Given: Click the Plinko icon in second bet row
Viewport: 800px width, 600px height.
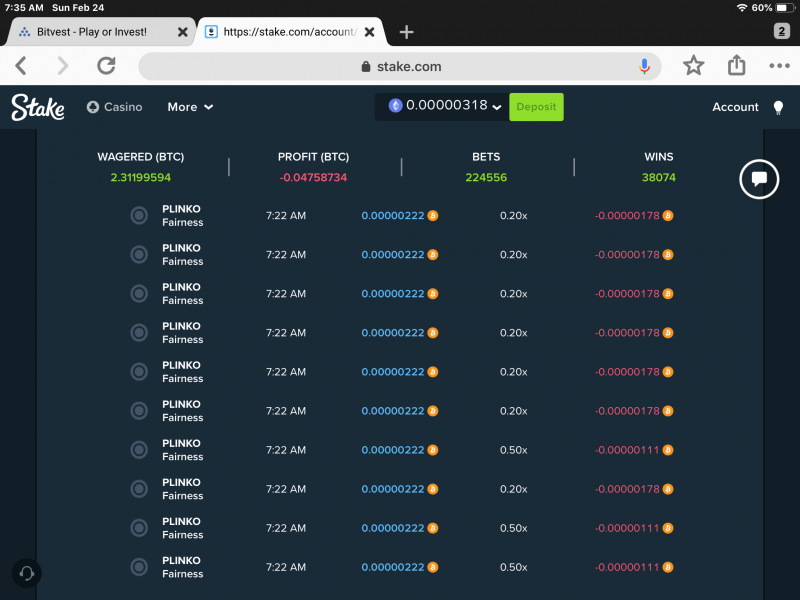Looking at the screenshot, I should tap(139, 255).
